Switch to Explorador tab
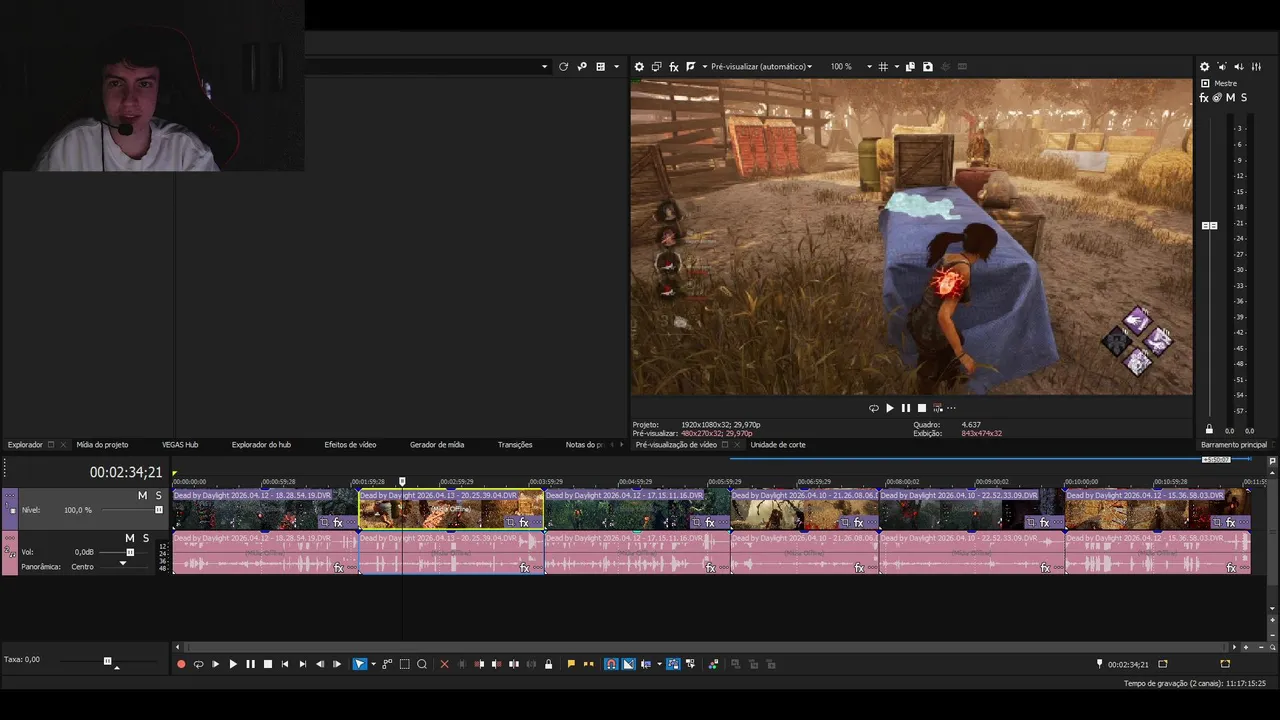The image size is (1280, 720). pyautogui.click(x=25, y=445)
